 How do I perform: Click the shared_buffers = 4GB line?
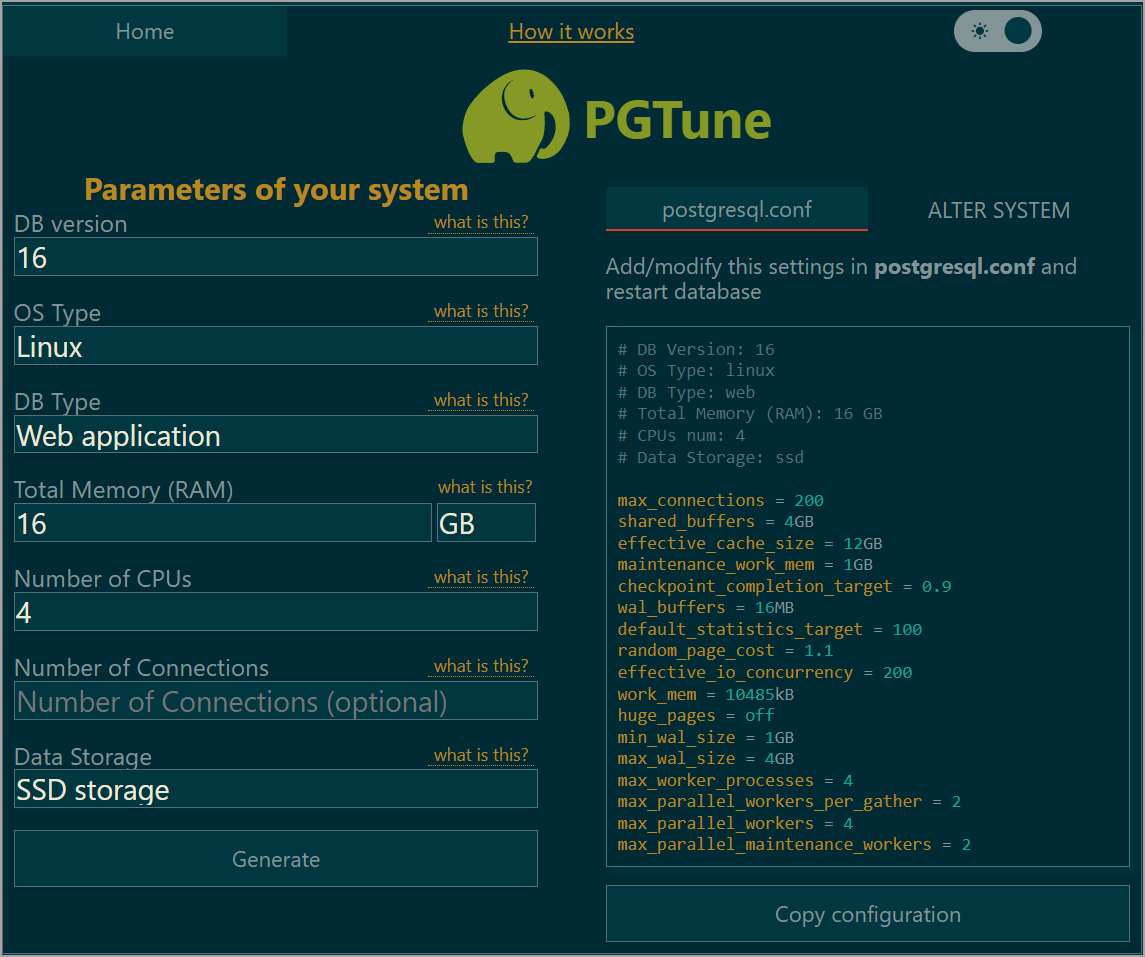point(716,521)
